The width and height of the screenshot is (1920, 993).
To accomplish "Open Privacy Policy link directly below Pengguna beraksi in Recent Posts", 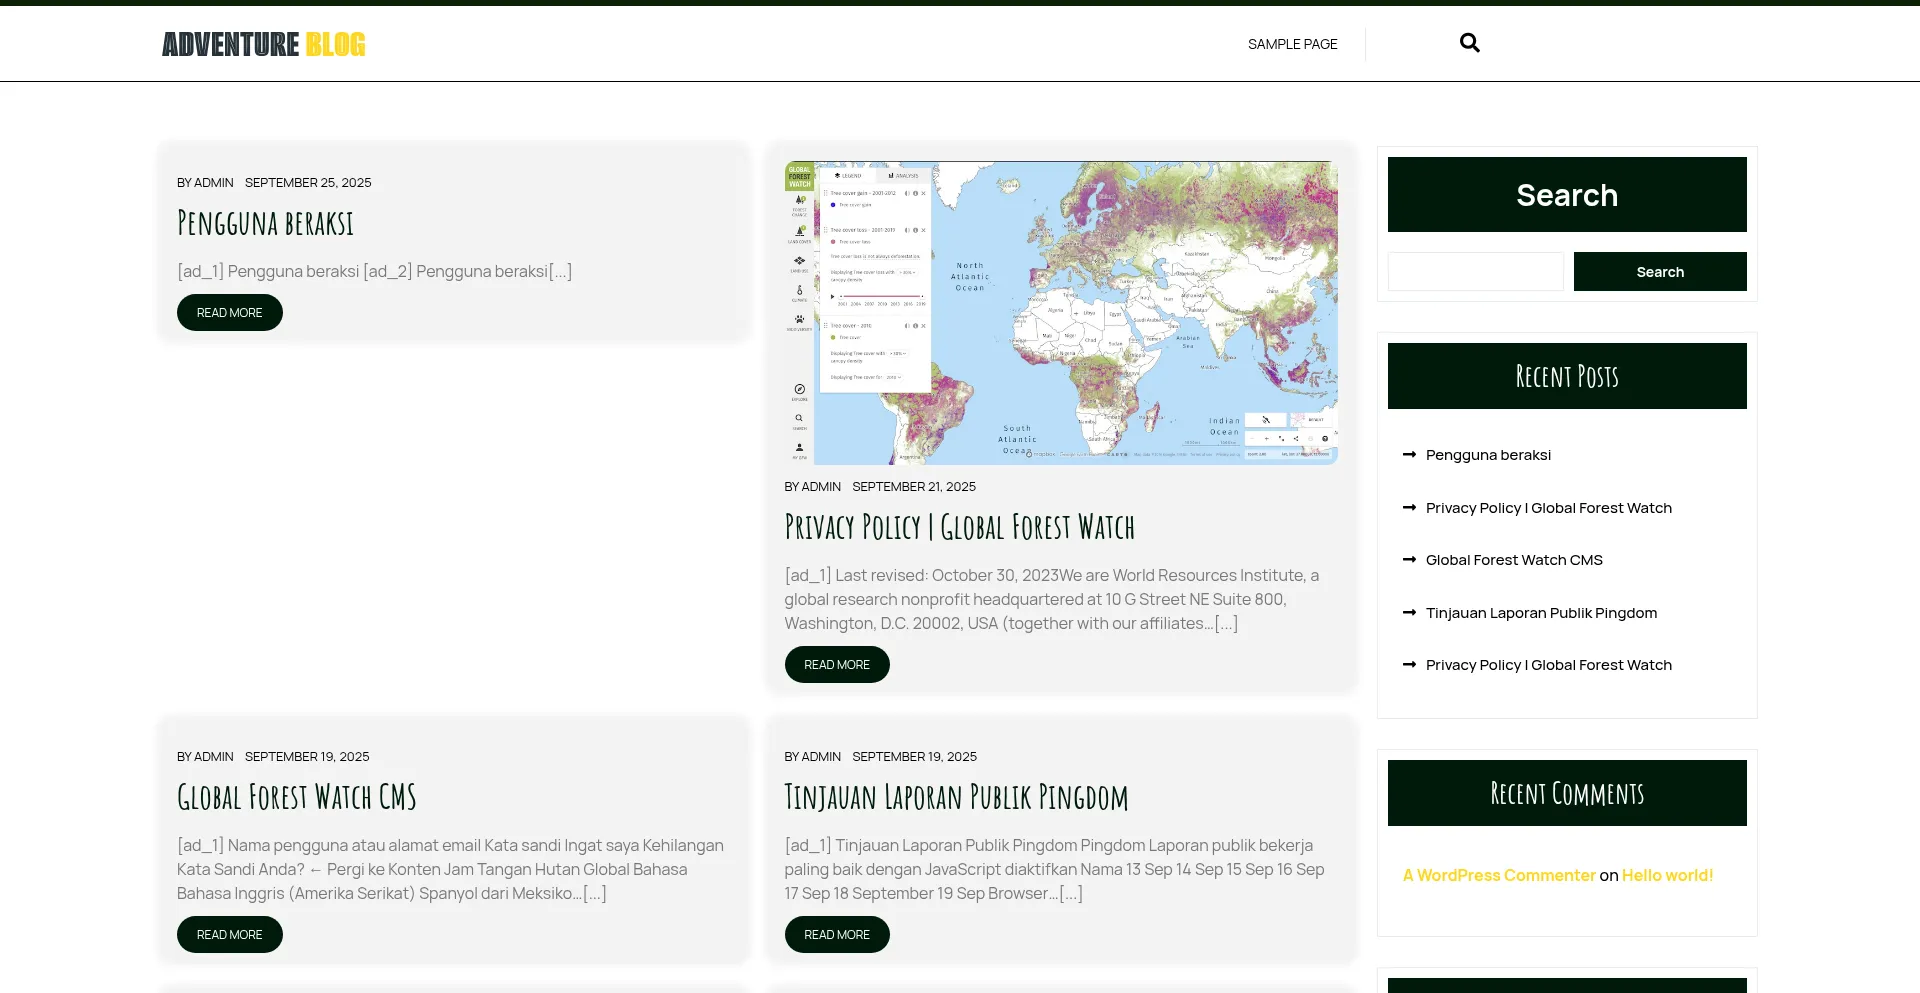I will [1549, 508].
